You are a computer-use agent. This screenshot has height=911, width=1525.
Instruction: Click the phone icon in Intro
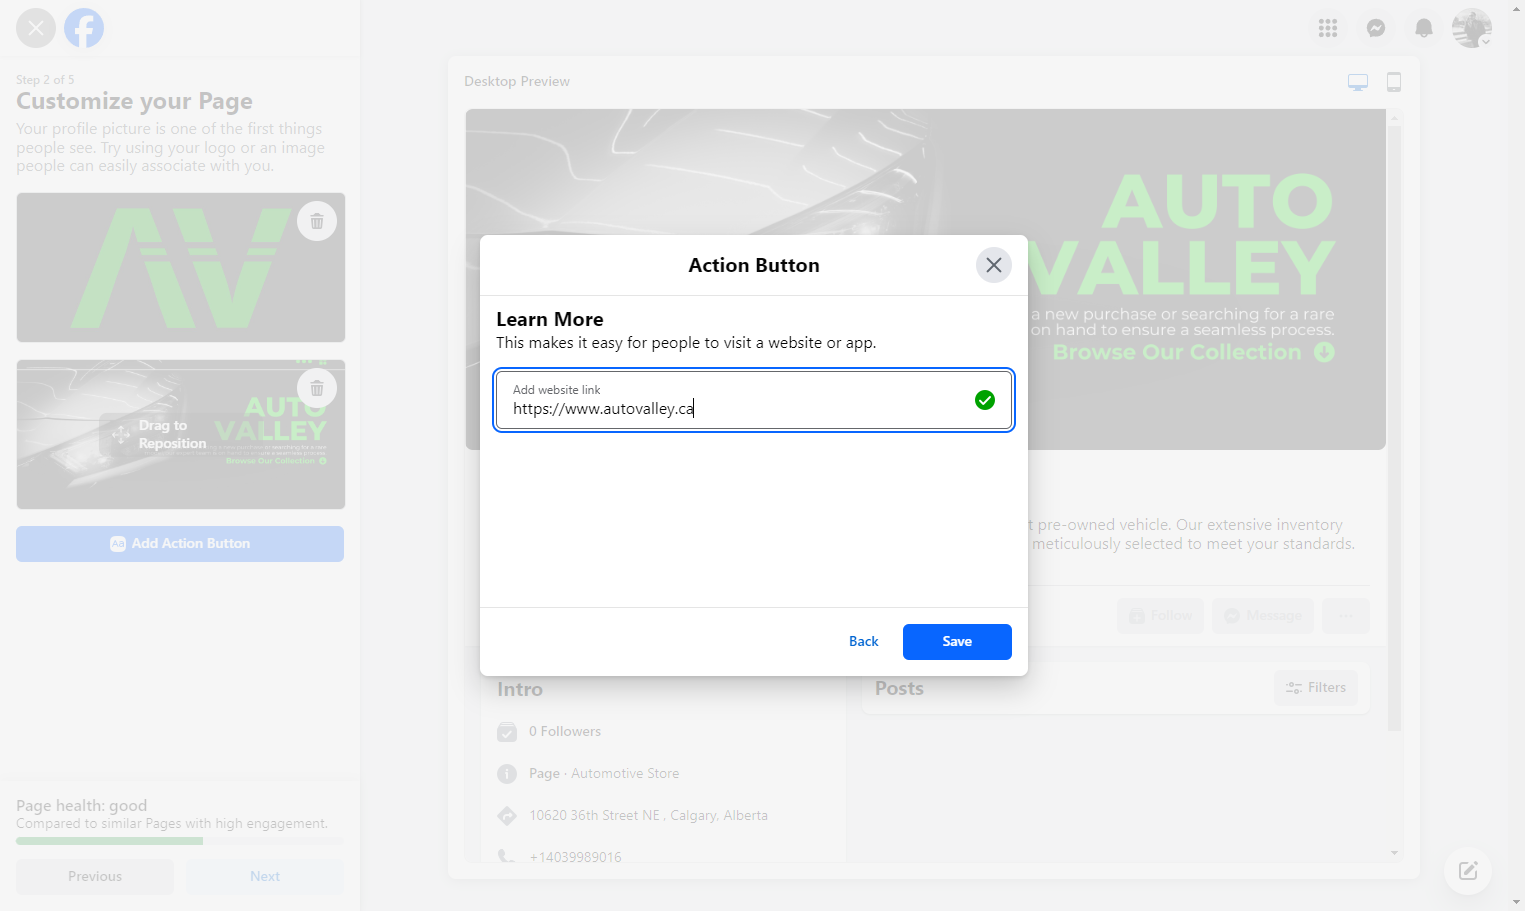pos(507,856)
